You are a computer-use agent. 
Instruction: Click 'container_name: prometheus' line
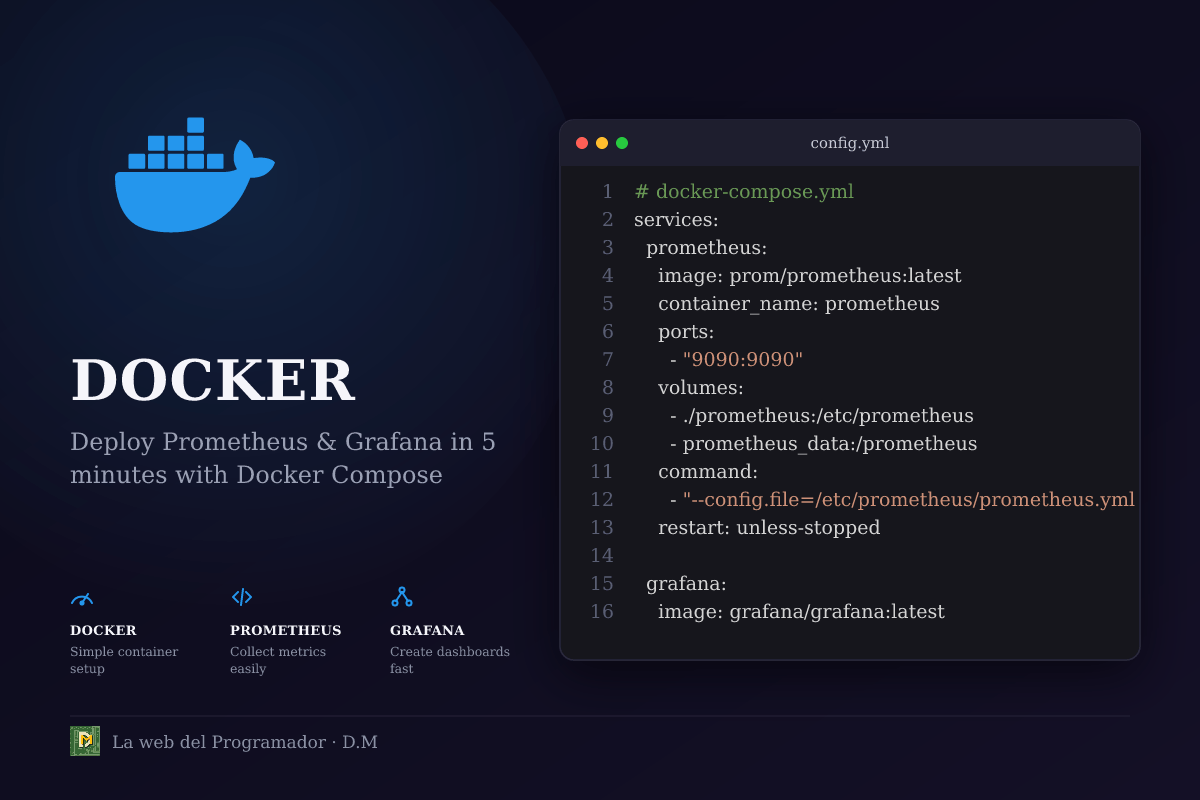point(799,304)
